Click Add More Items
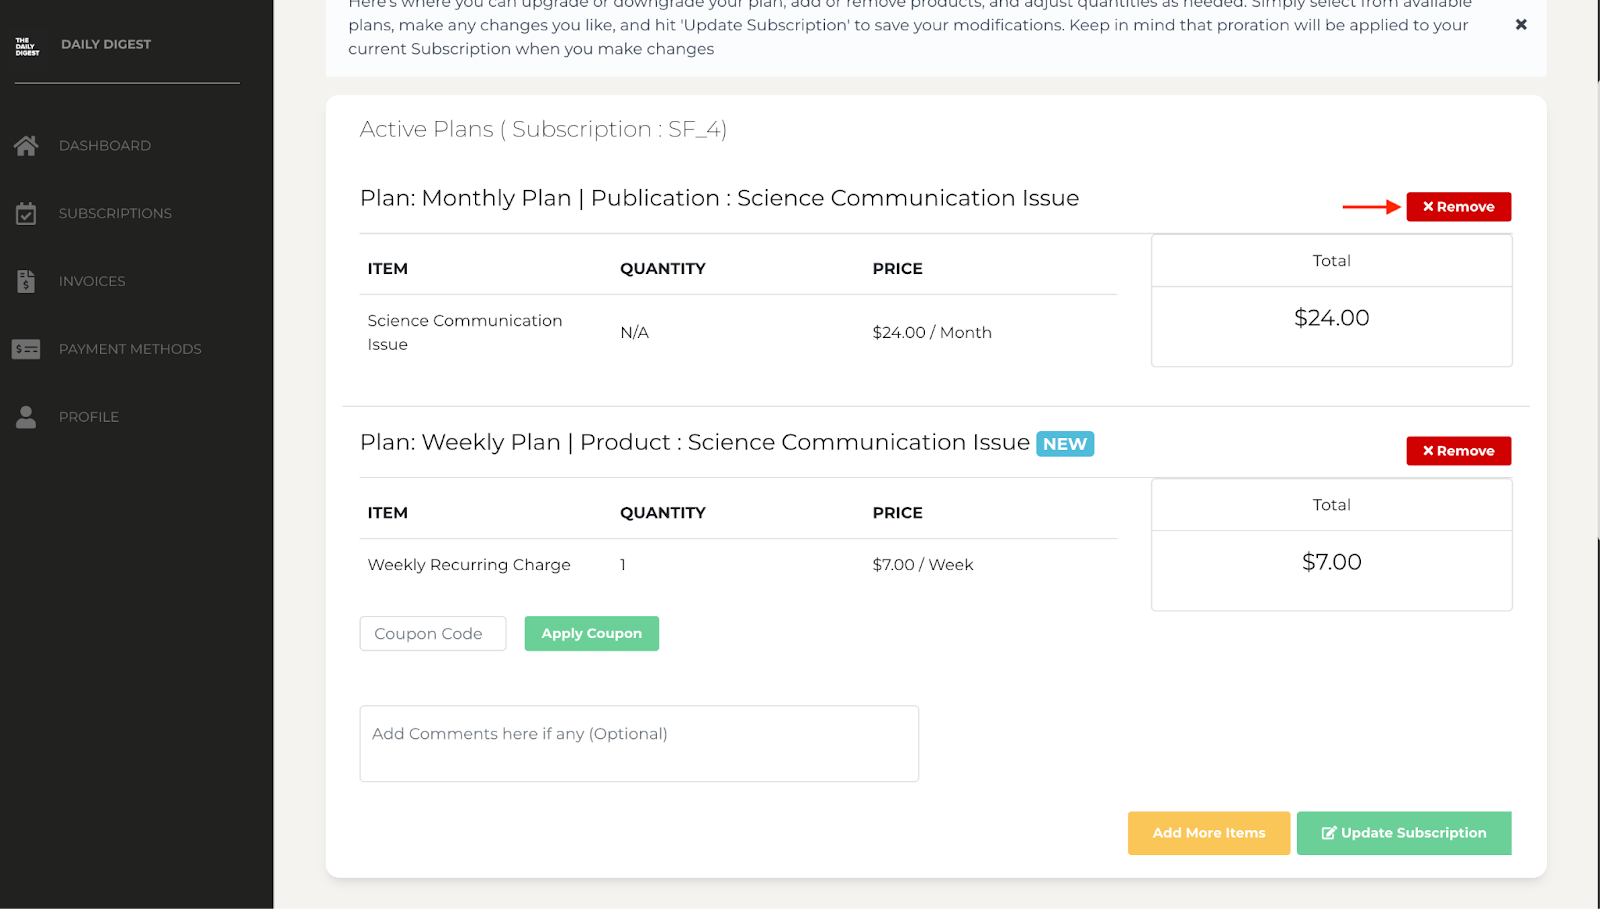 (x=1208, y=833)
